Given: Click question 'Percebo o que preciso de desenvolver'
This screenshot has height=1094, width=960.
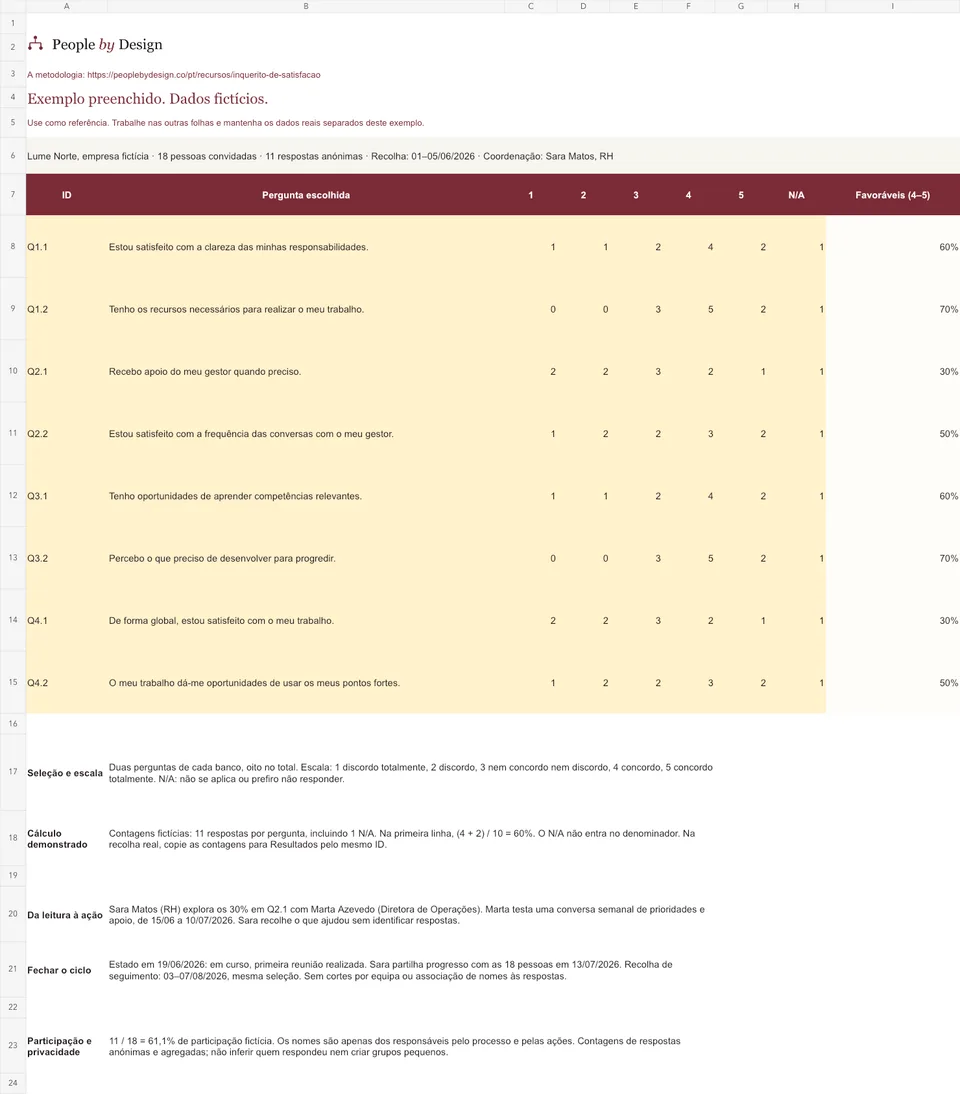Looking at the screenshot, I should click(x=222, y=558).
